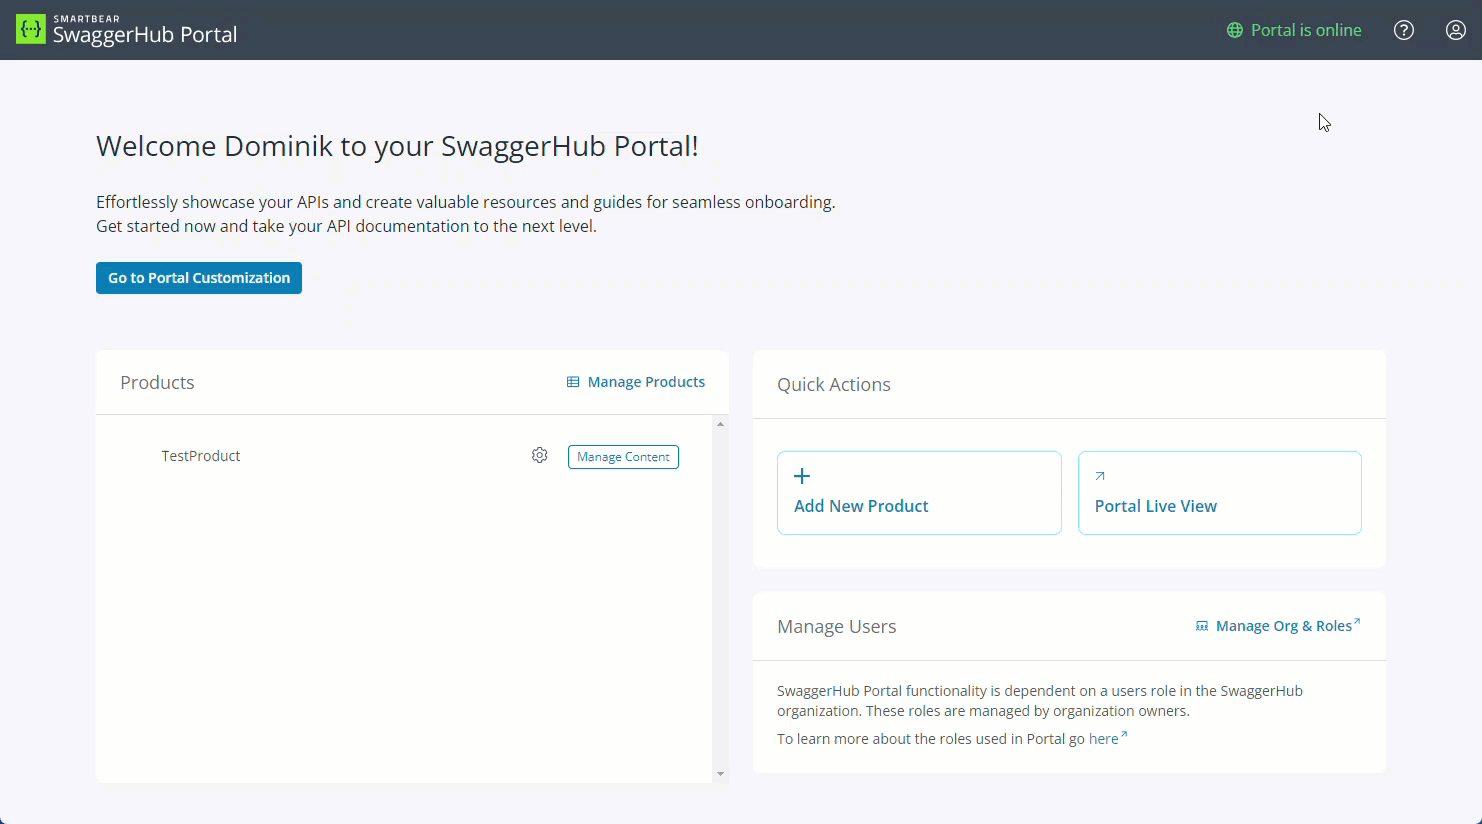Click the external arrow next to the here link
The image size is (1482, 824).
1125,733
